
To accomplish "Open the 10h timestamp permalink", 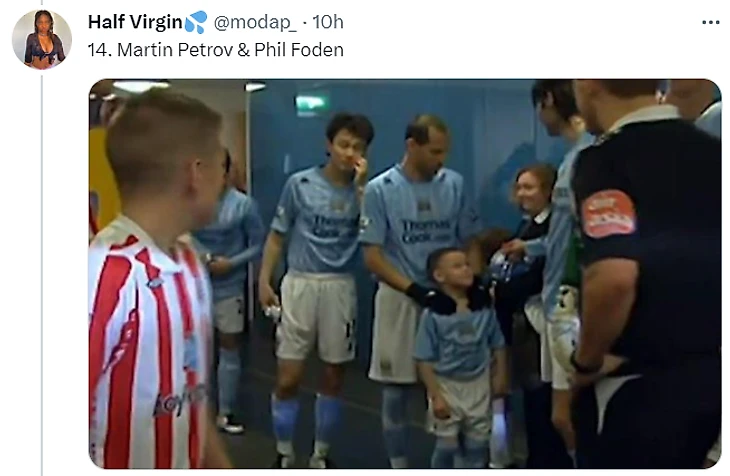I will (x=328, y=22).
